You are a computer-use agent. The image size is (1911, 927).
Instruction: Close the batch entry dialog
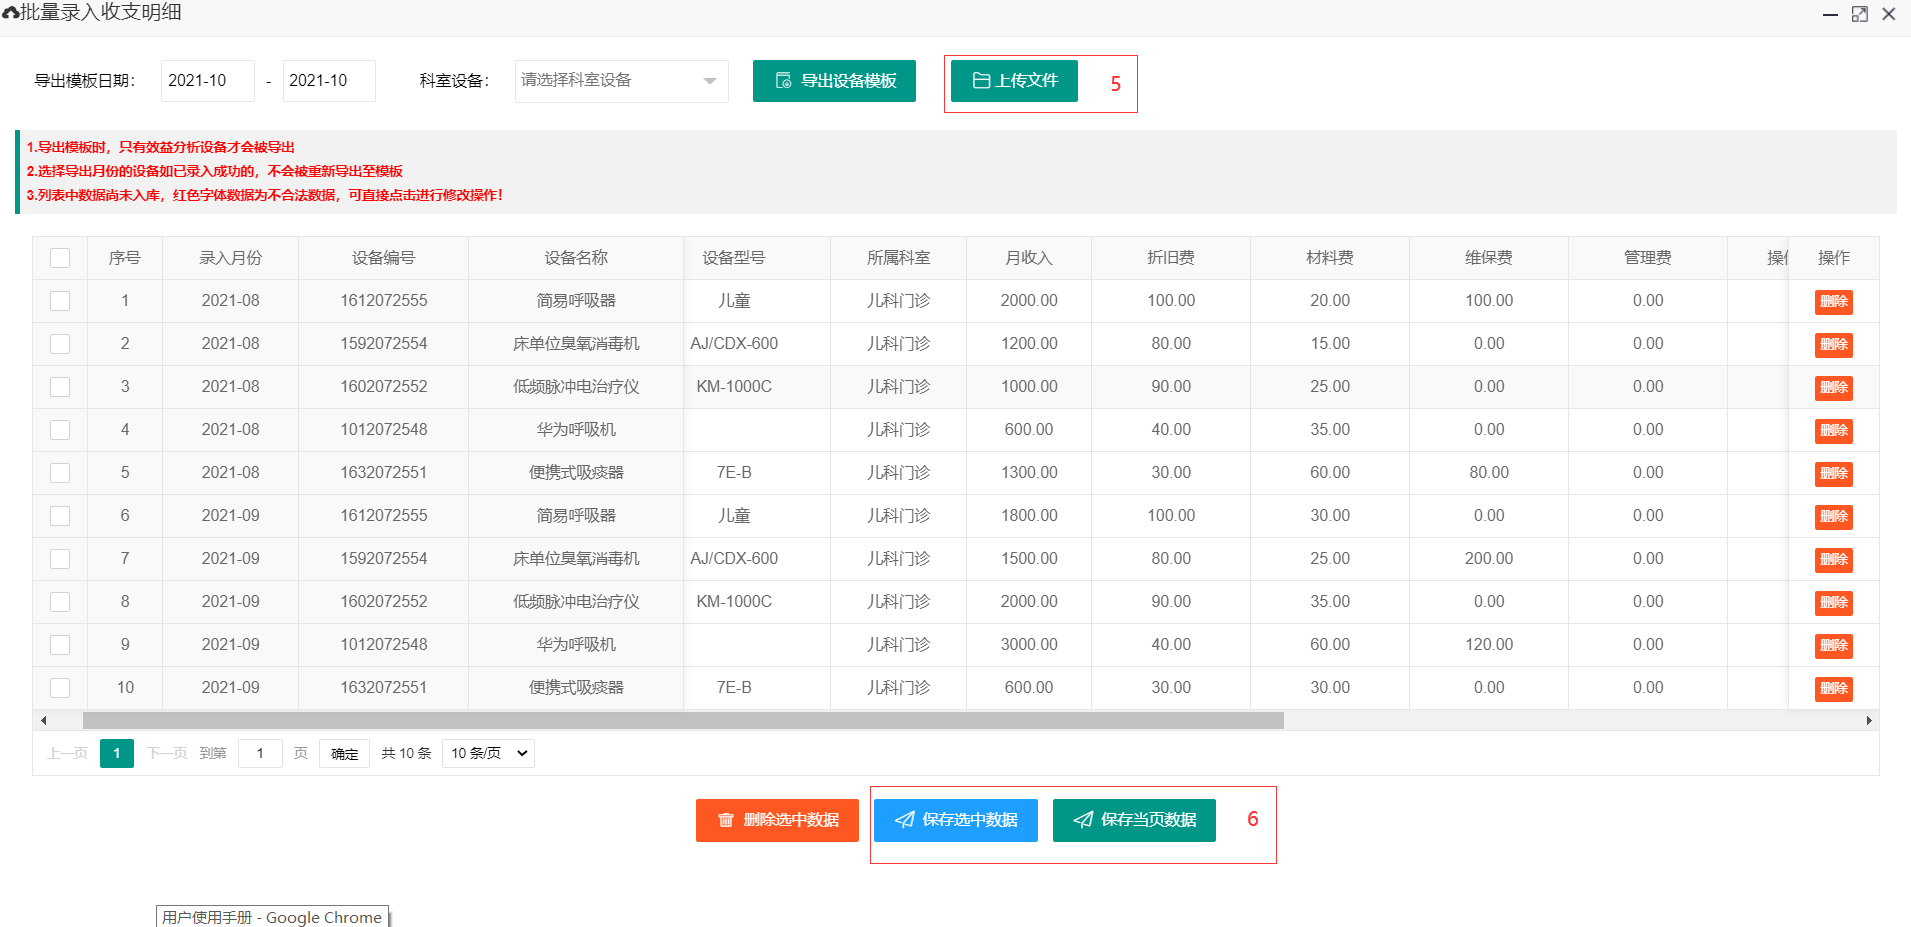[1888, 14]
